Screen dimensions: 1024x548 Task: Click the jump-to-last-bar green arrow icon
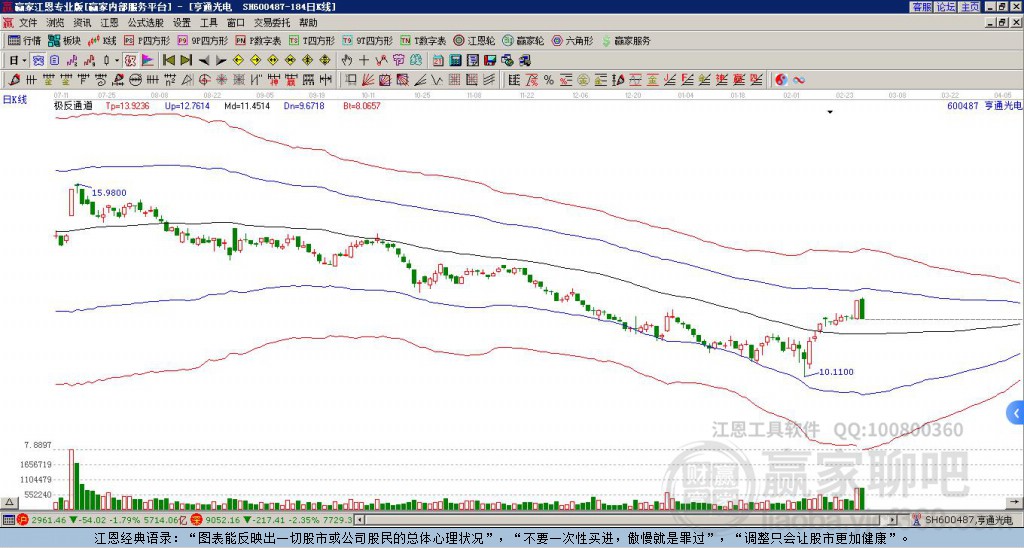[x=186, y=61]
